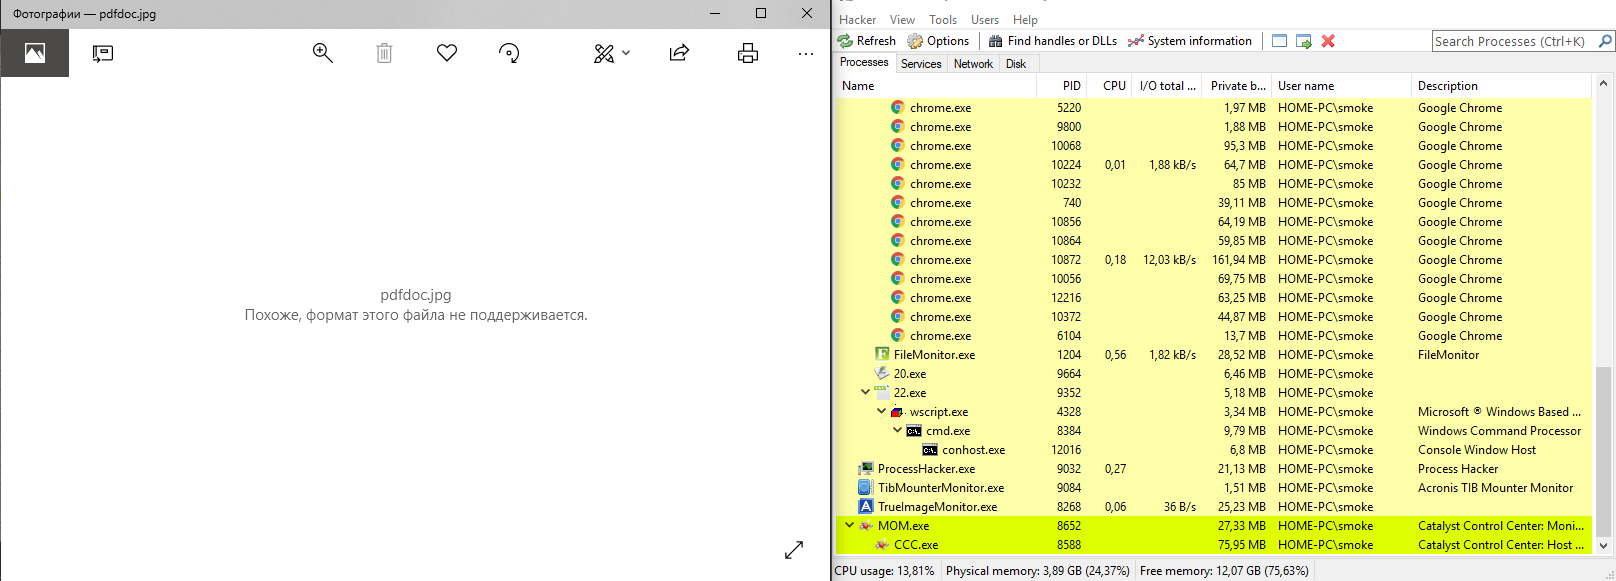Click scrollbar down arrow in process list
The width and height of the screenshot is (1616, 581).
1603,546
